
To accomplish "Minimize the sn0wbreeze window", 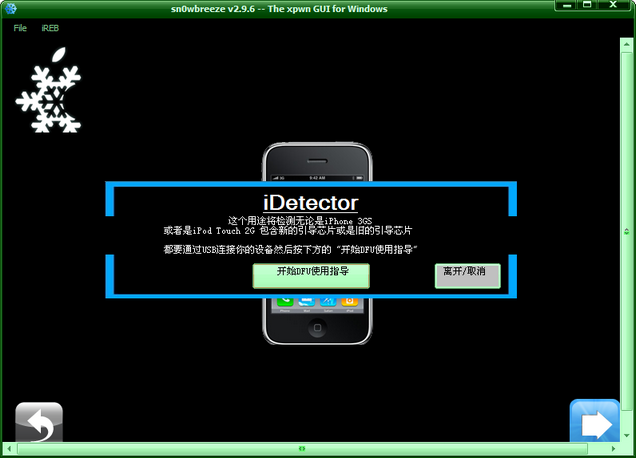I will point(567,5).
